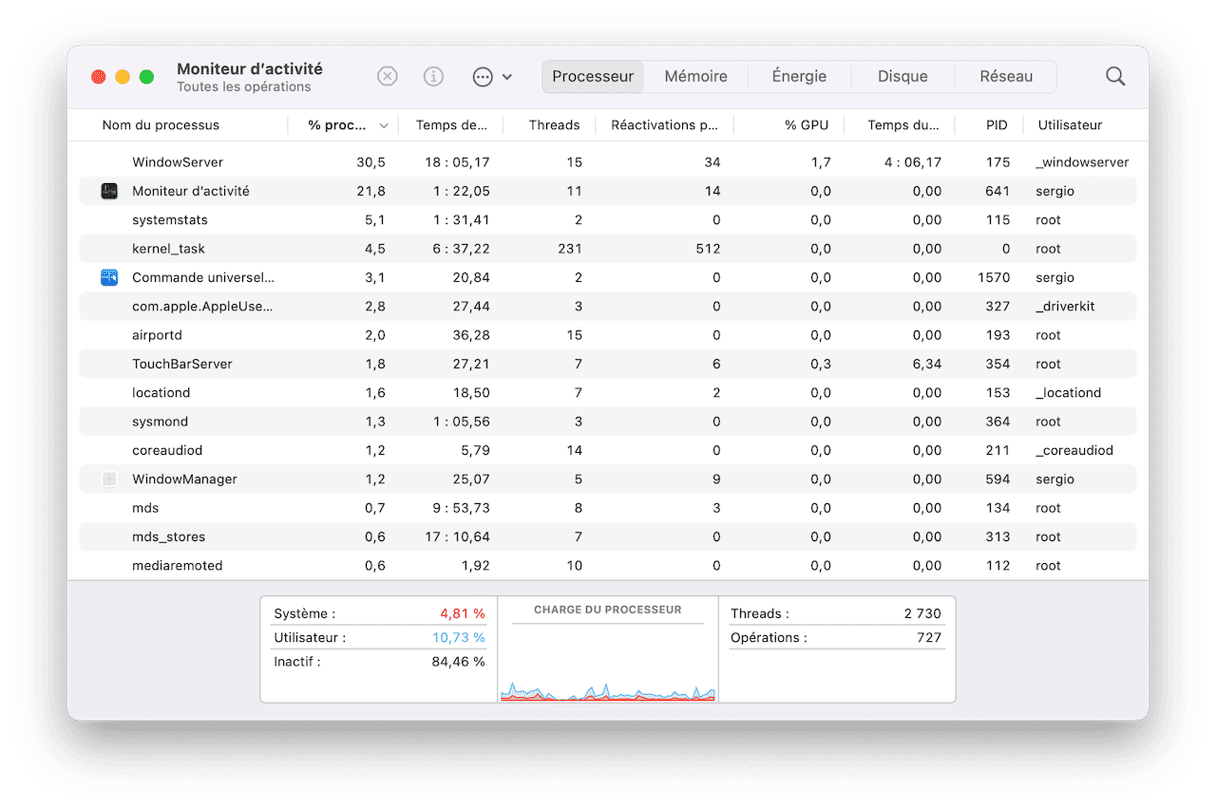This screenshot has width=1216, height=809.
Task: Sort by Nom du processus column
Action: point(161,126)
